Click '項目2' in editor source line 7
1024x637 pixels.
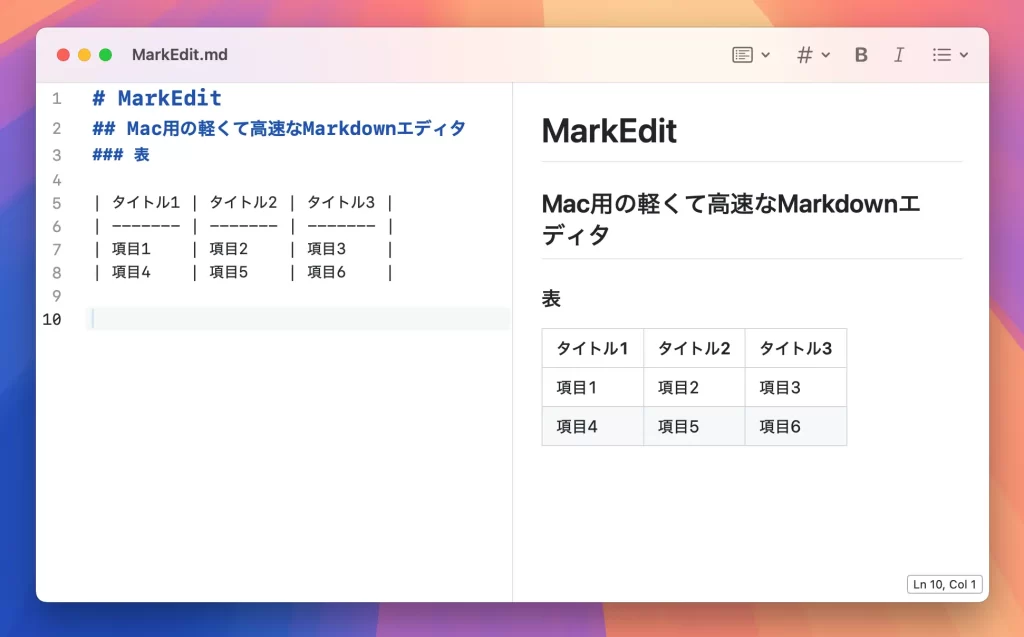[229, 249]
